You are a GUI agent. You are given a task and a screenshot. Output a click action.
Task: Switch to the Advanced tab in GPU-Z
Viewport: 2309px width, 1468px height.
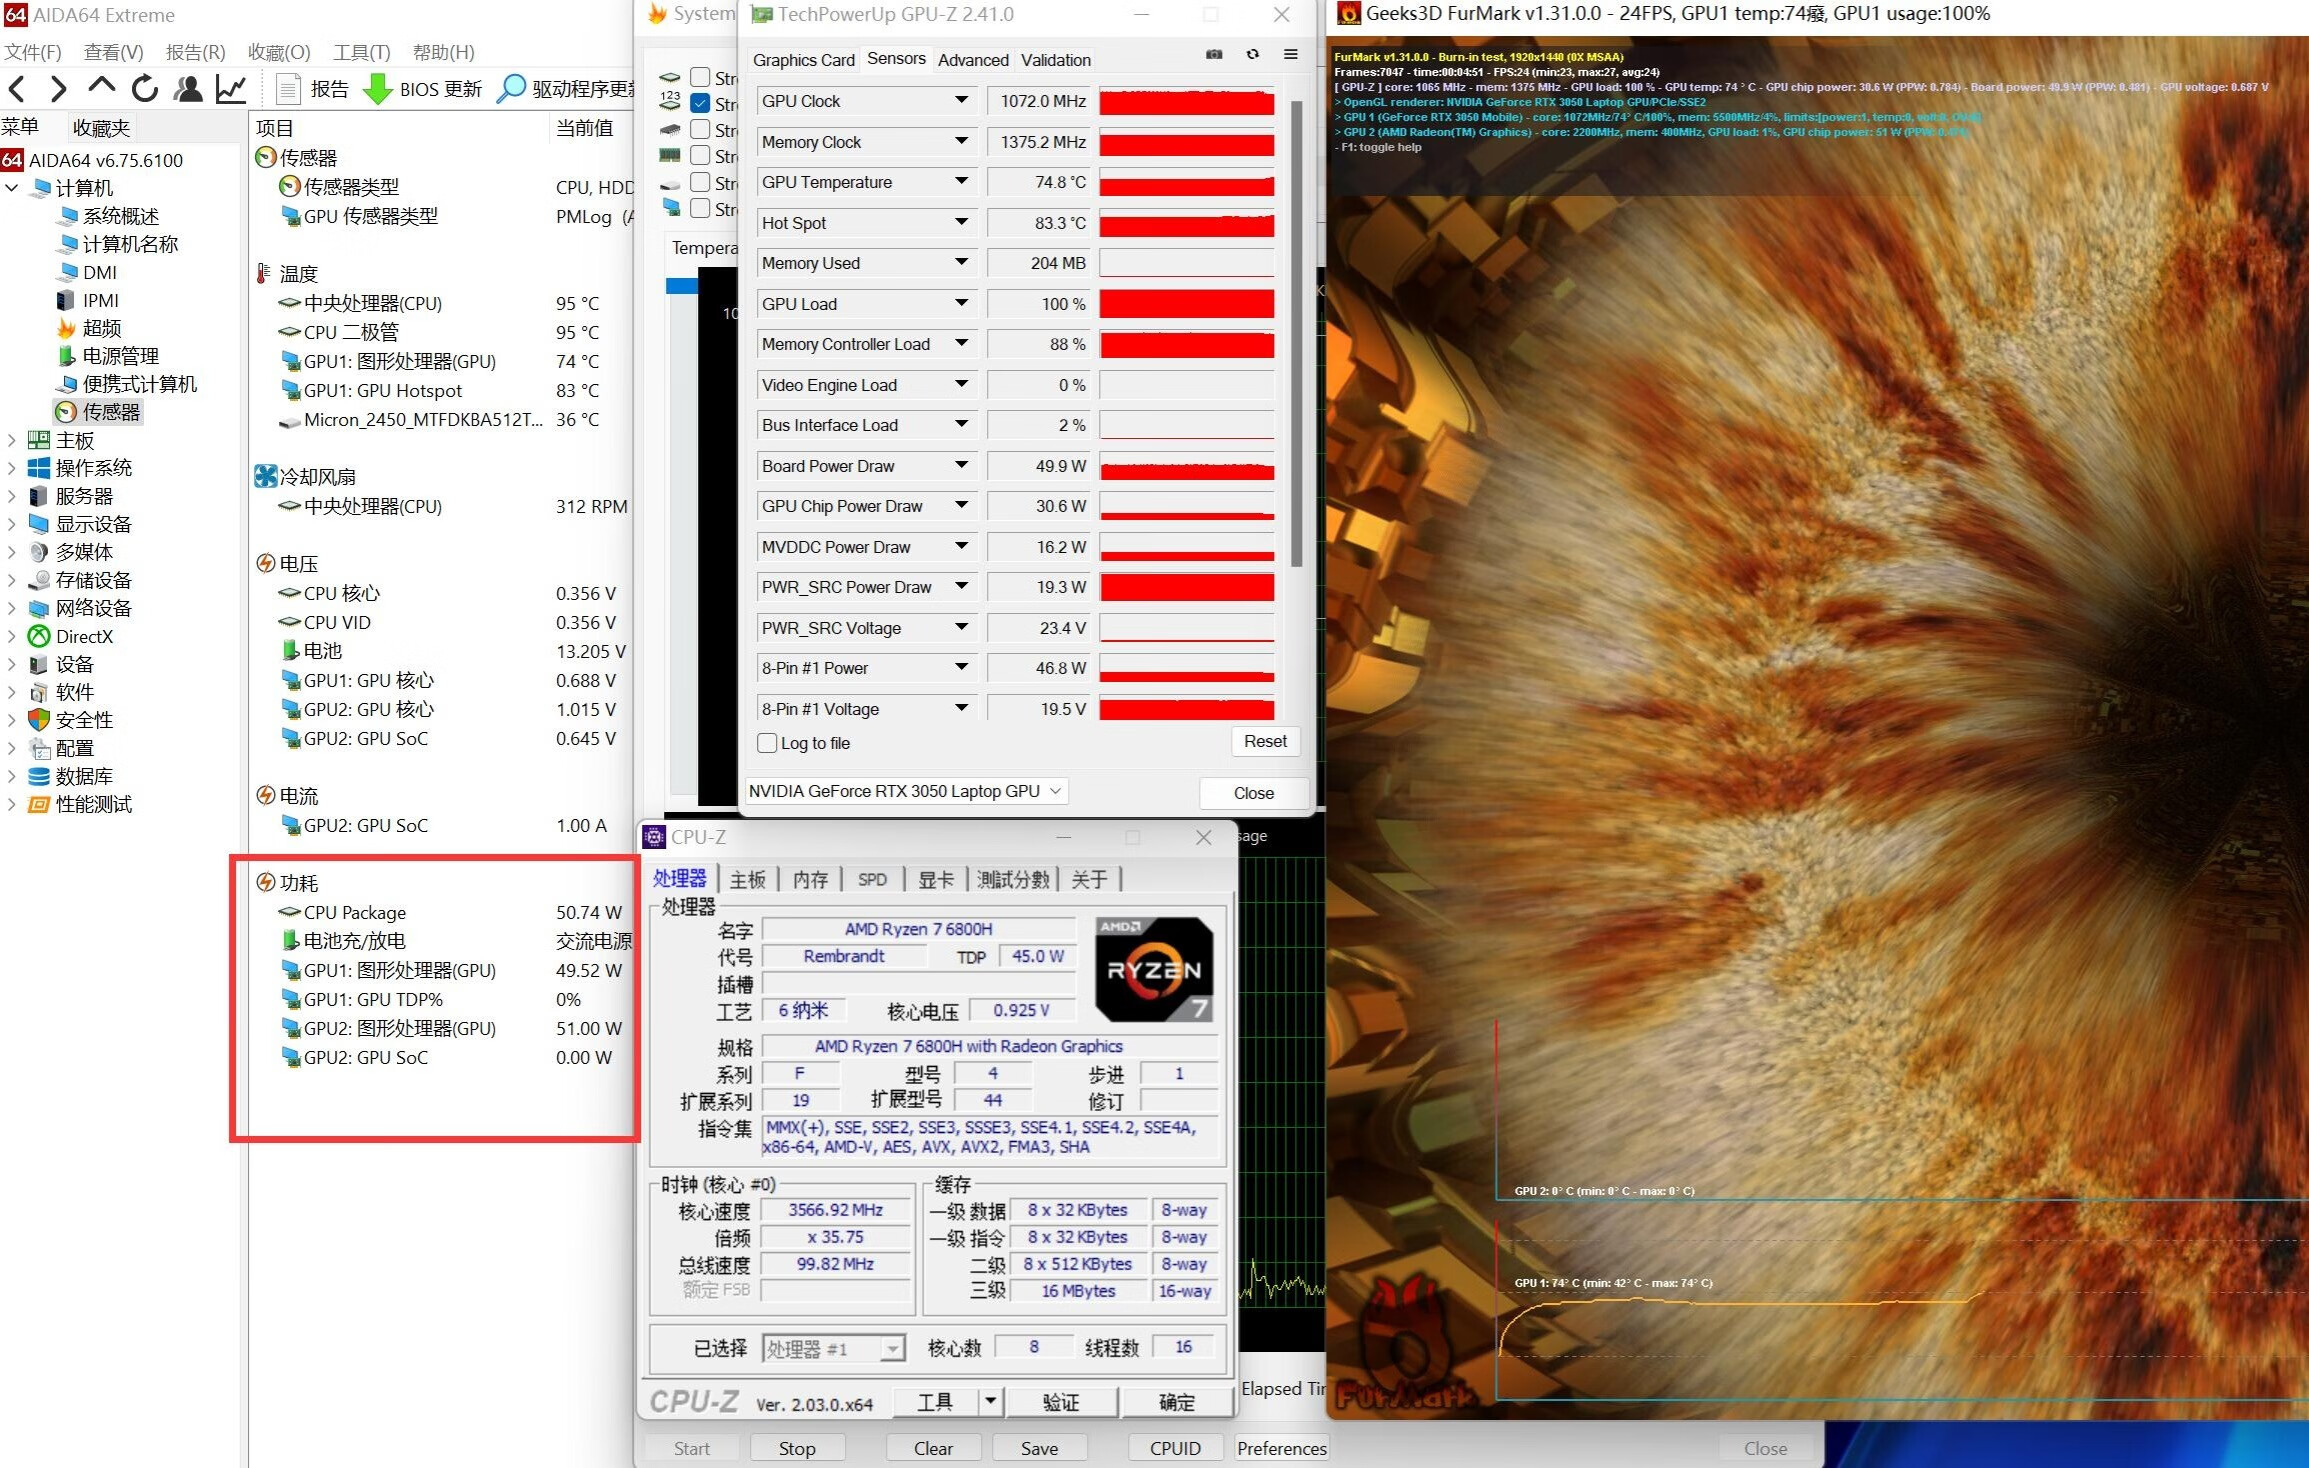972,60
